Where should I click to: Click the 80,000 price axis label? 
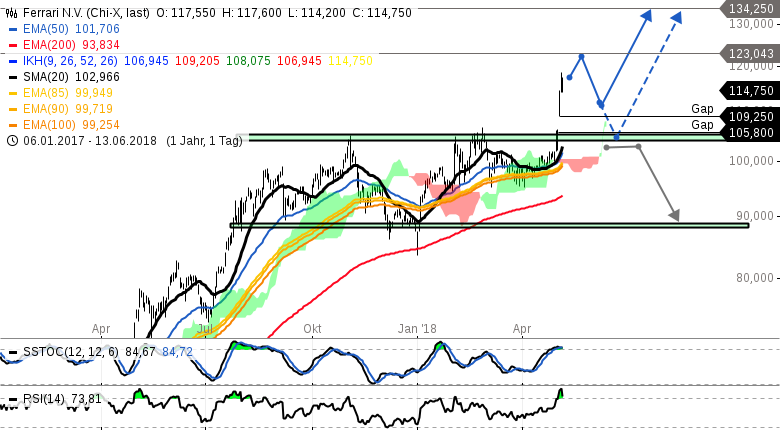(756, 278)
